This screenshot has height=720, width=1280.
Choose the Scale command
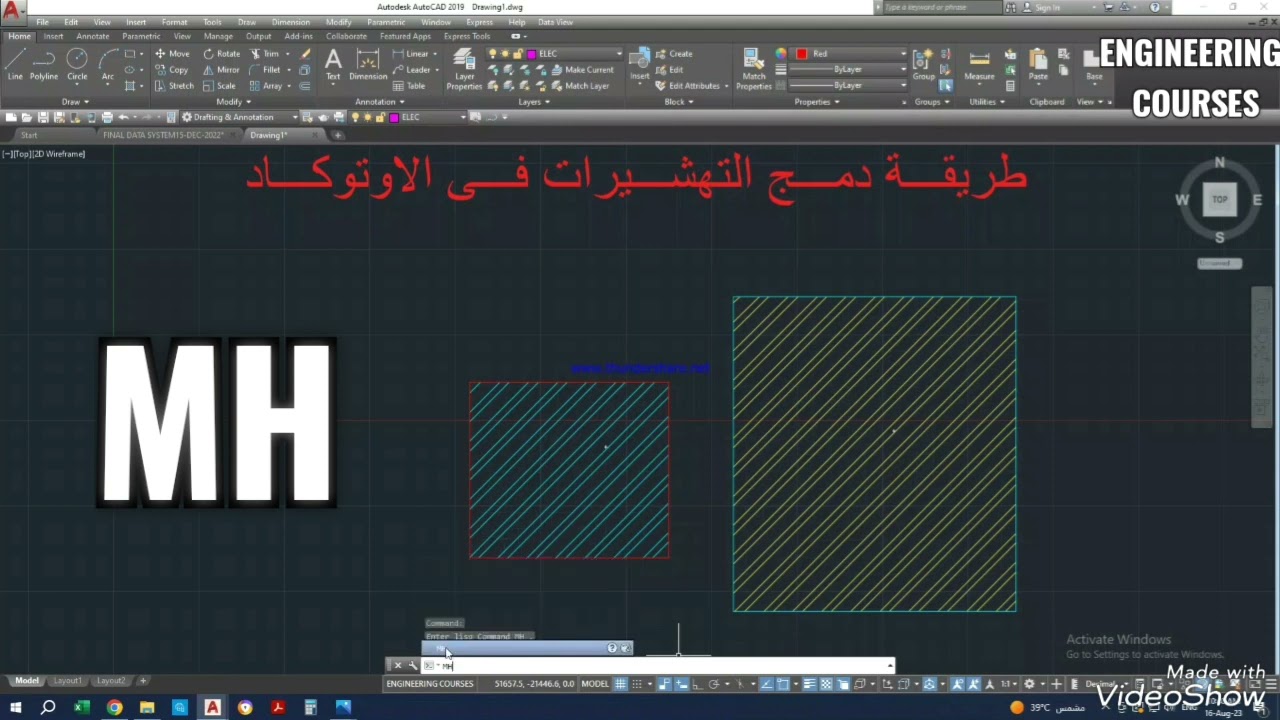tap(220, 86)
